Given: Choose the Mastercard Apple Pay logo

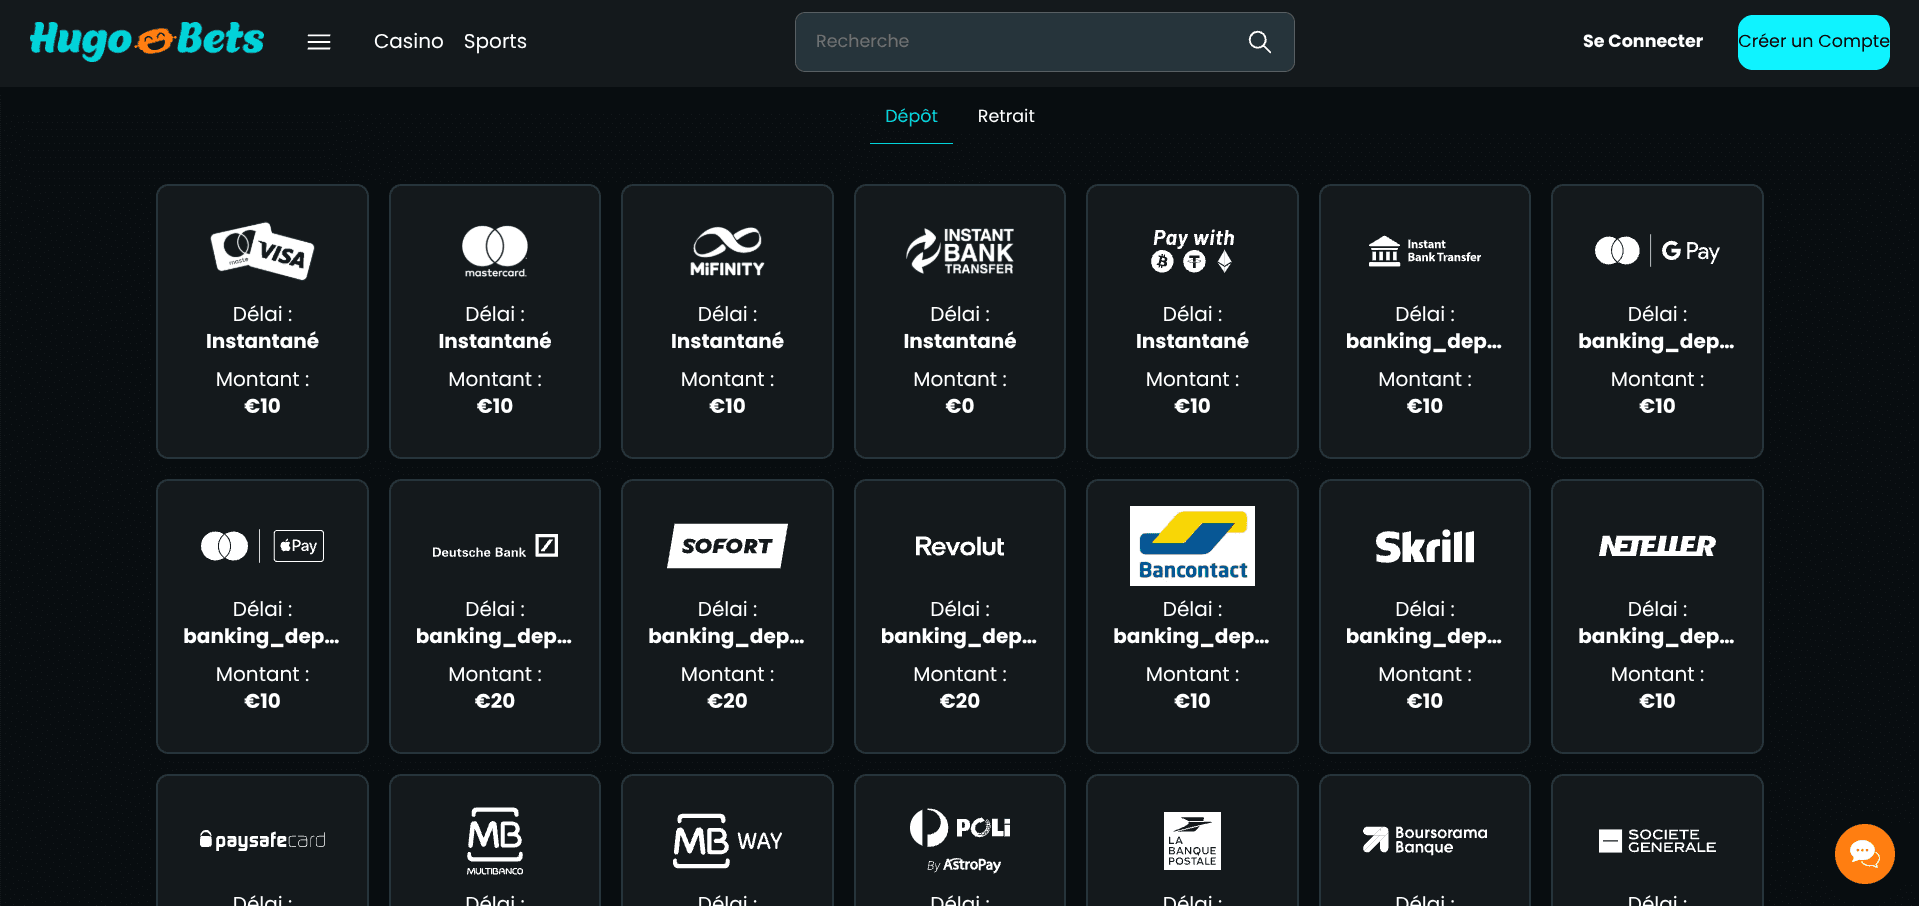Looking at the screenshot, I should [262, 546].
